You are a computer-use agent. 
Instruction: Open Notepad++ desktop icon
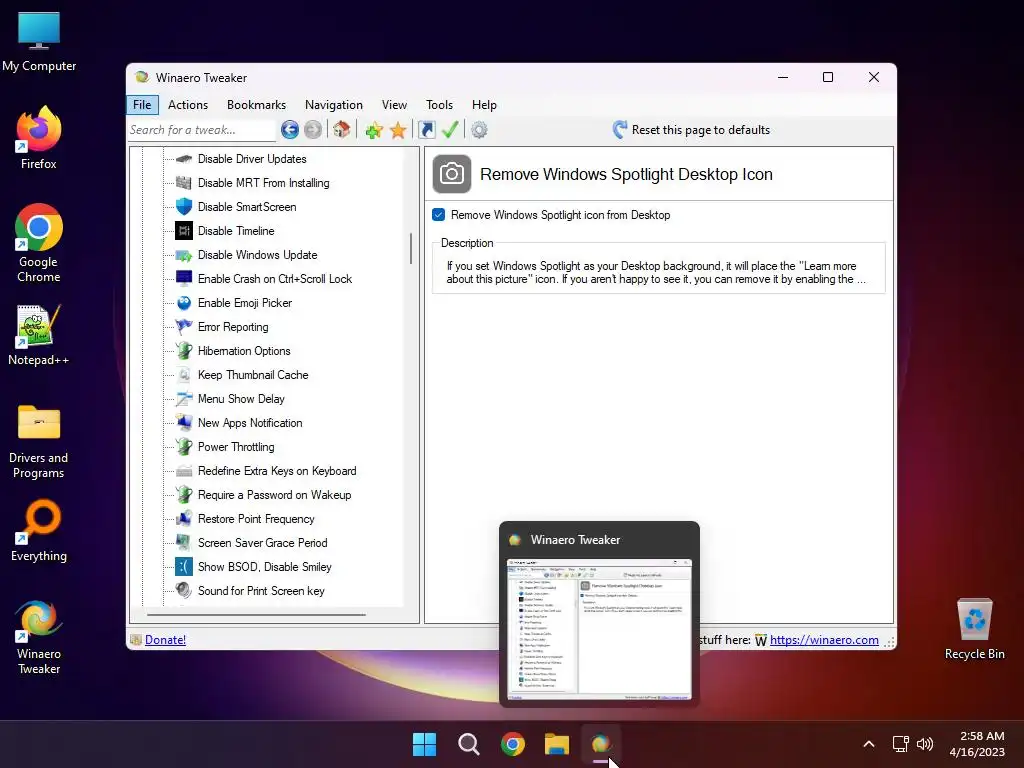point(39,334)
